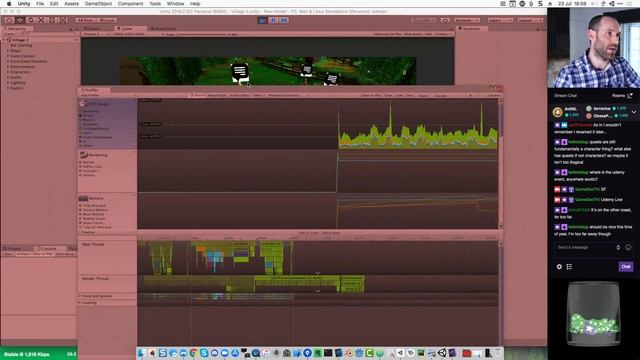Select the combined Transform tool

pyautogui.click(x=62, y=20)
